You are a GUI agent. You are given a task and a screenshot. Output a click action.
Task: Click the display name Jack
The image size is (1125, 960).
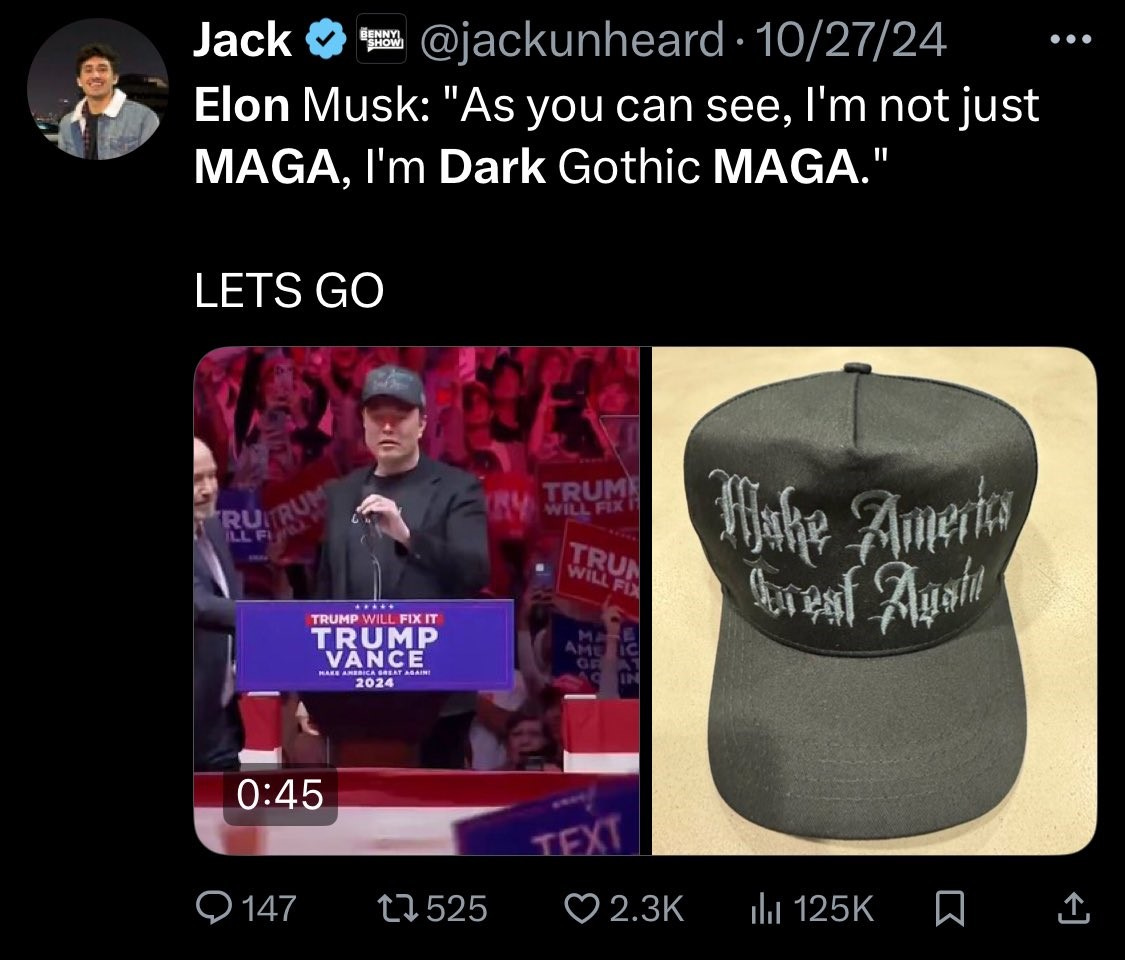click(243, 40)
